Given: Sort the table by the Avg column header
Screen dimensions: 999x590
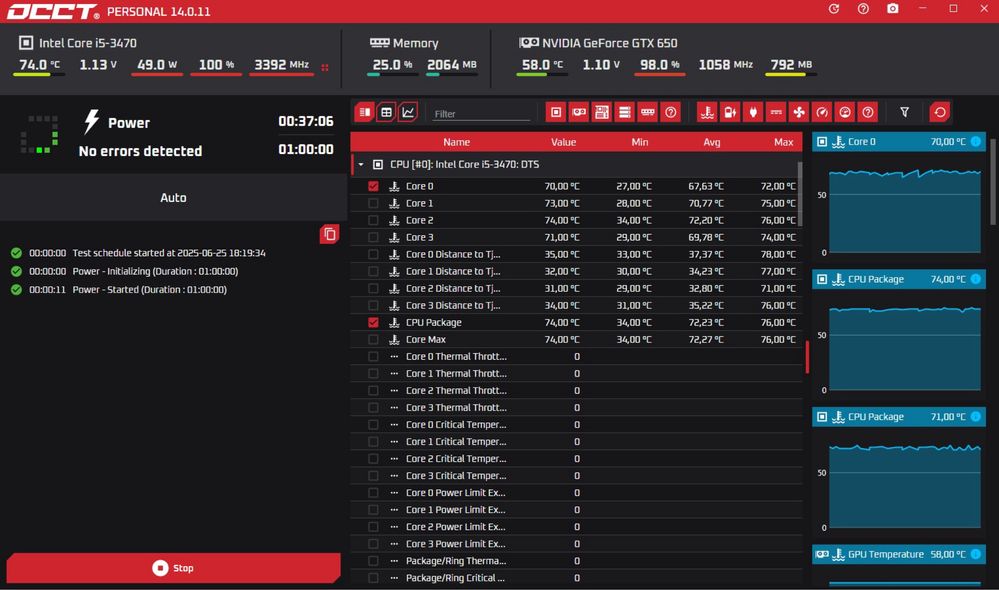Looking at the screenshot, I should (x=712, y=142).
